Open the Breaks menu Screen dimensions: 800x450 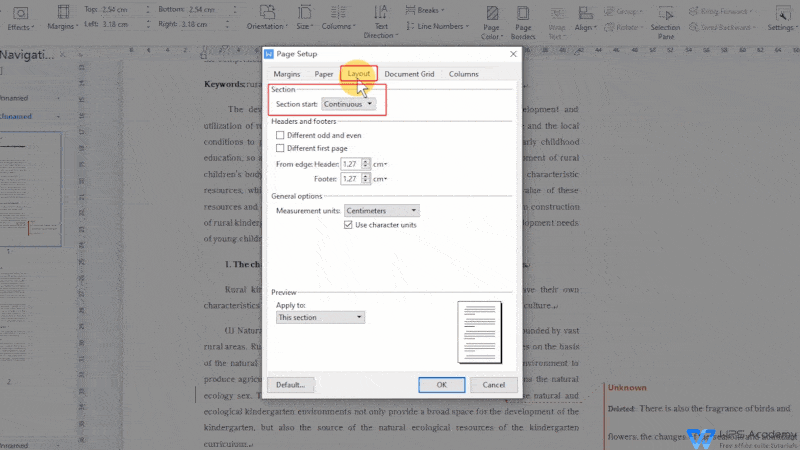[424, 10]
